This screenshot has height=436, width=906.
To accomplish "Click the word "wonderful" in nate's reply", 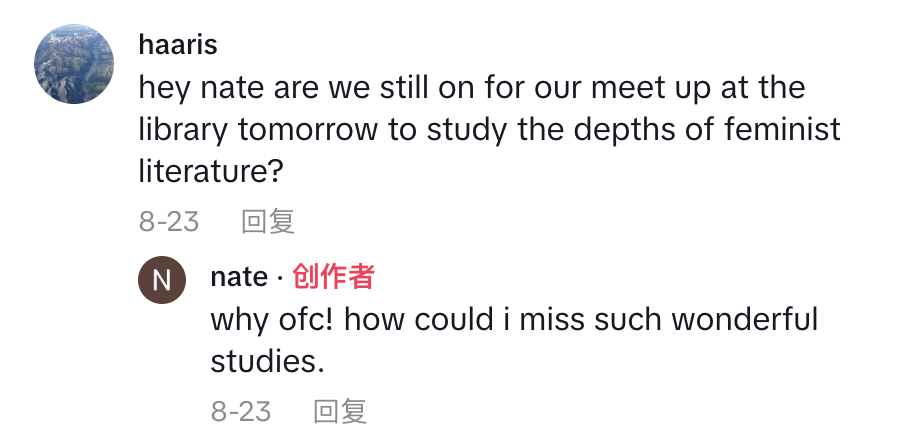I will coord(745,320).
